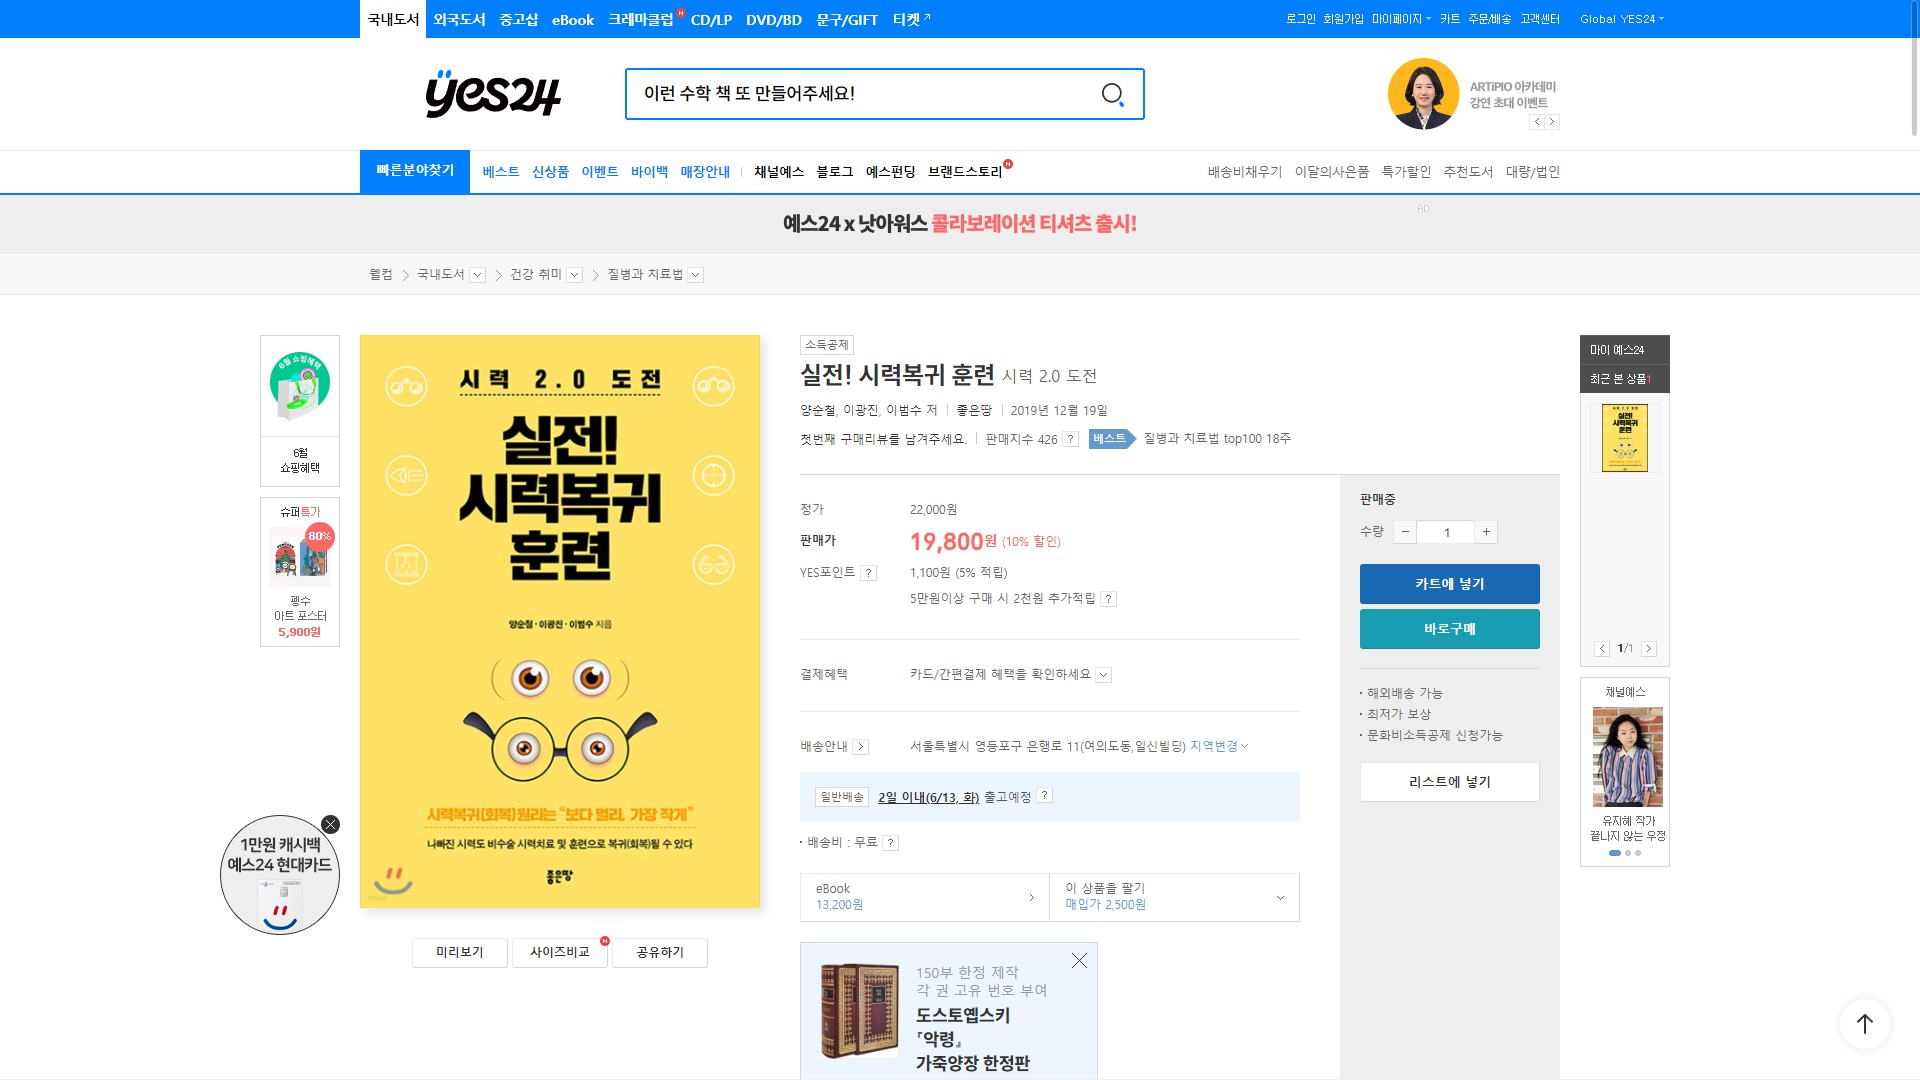Click the 바로구매 button

tap(1449, 629)
